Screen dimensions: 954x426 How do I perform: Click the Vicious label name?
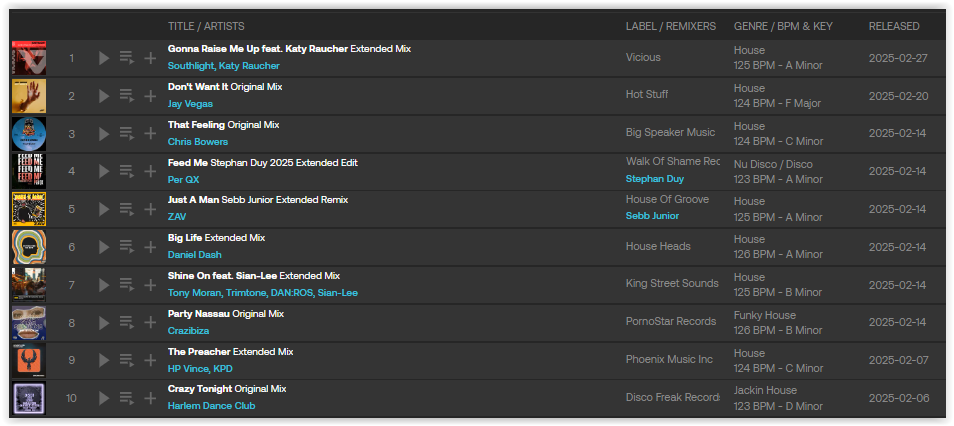click(643, 57)
